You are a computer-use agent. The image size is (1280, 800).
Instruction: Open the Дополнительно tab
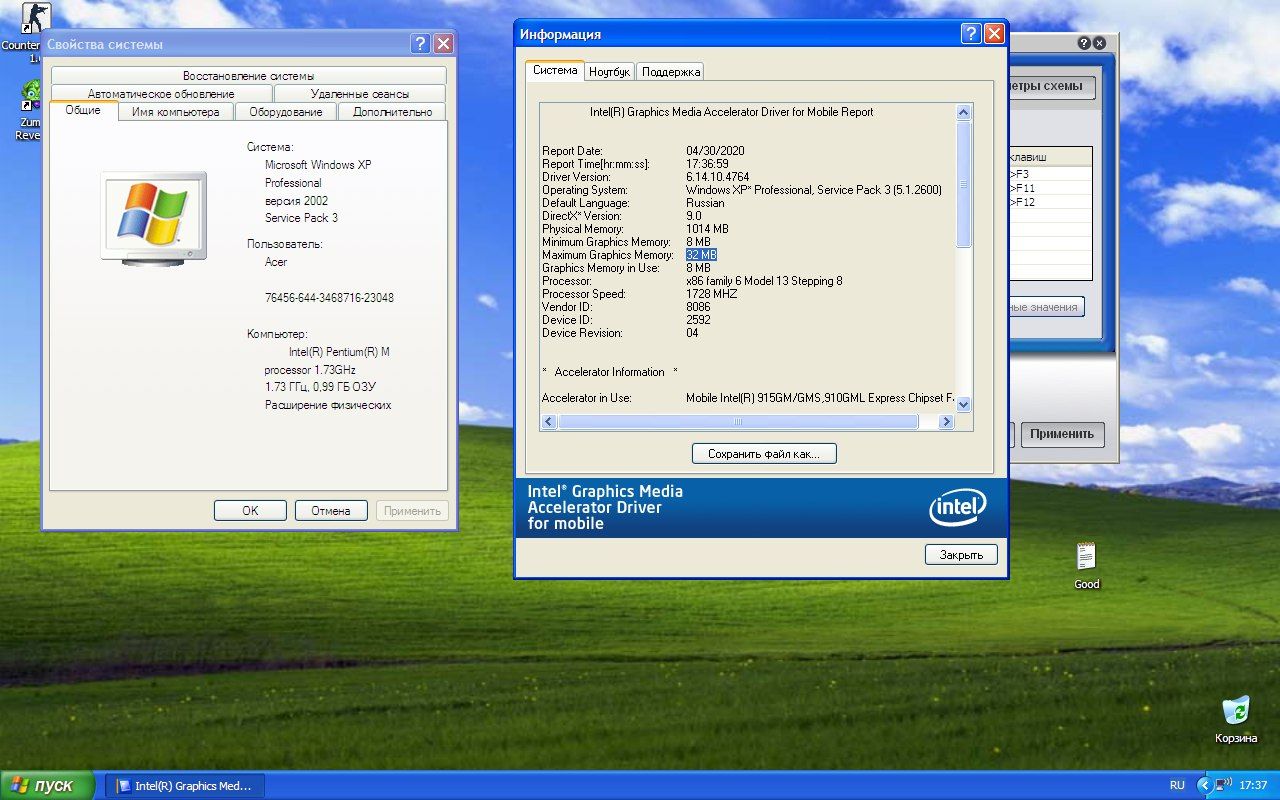pyautogui.click(x=392, y=112)
